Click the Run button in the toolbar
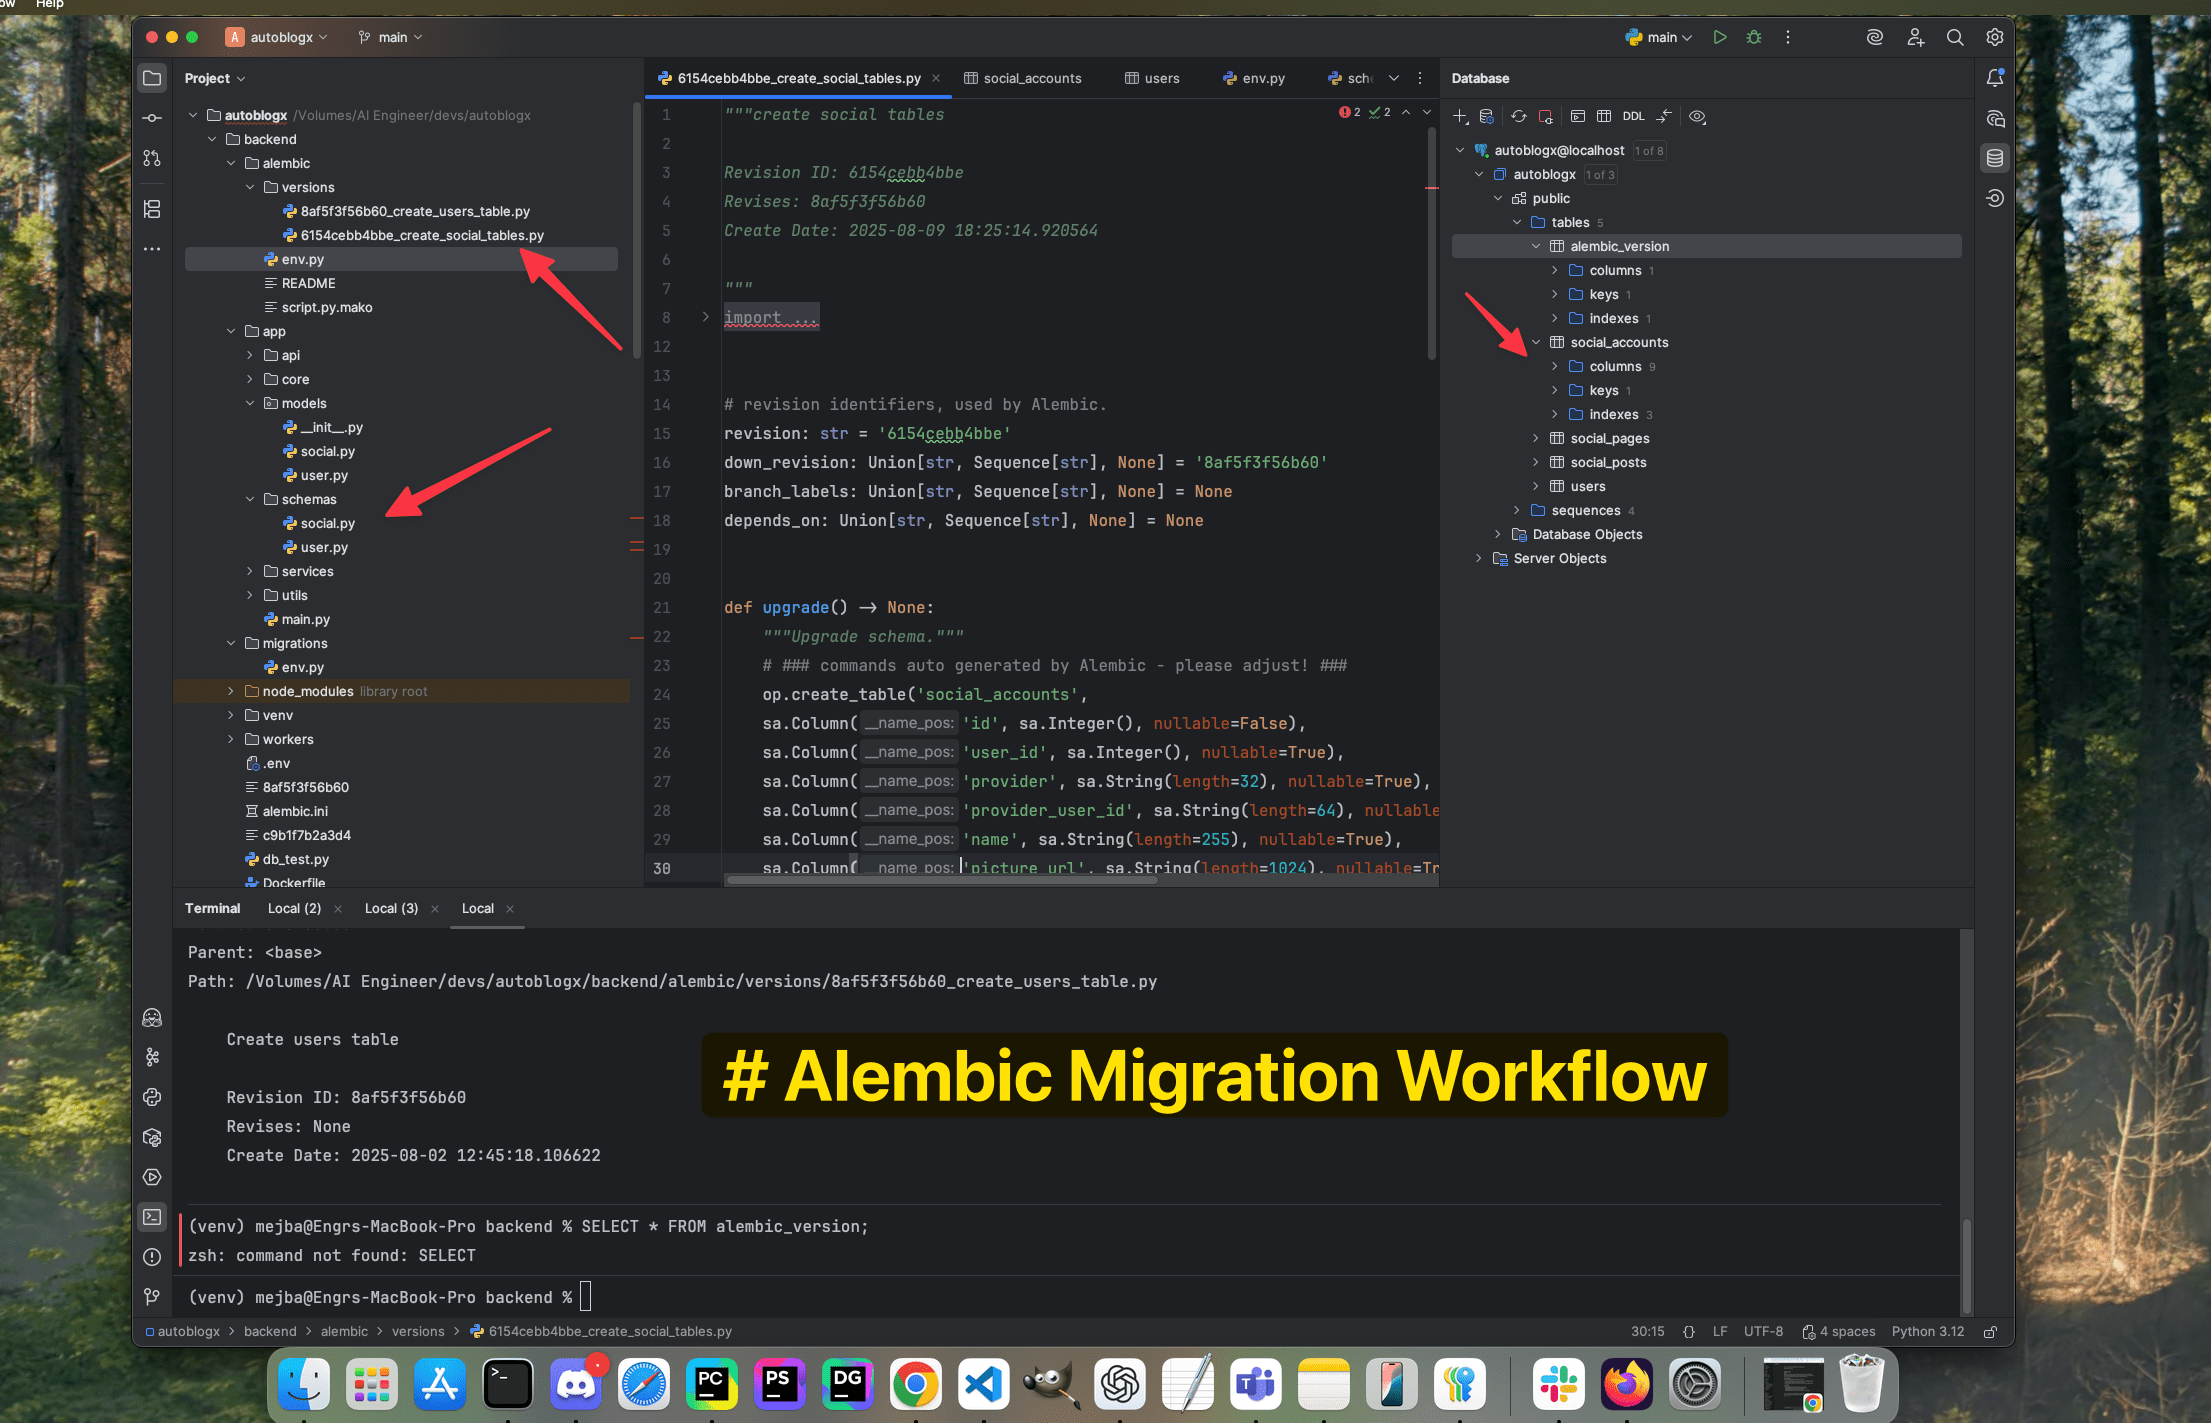This screenshot has height=1423, width=2211. (x=1720, y=37)
